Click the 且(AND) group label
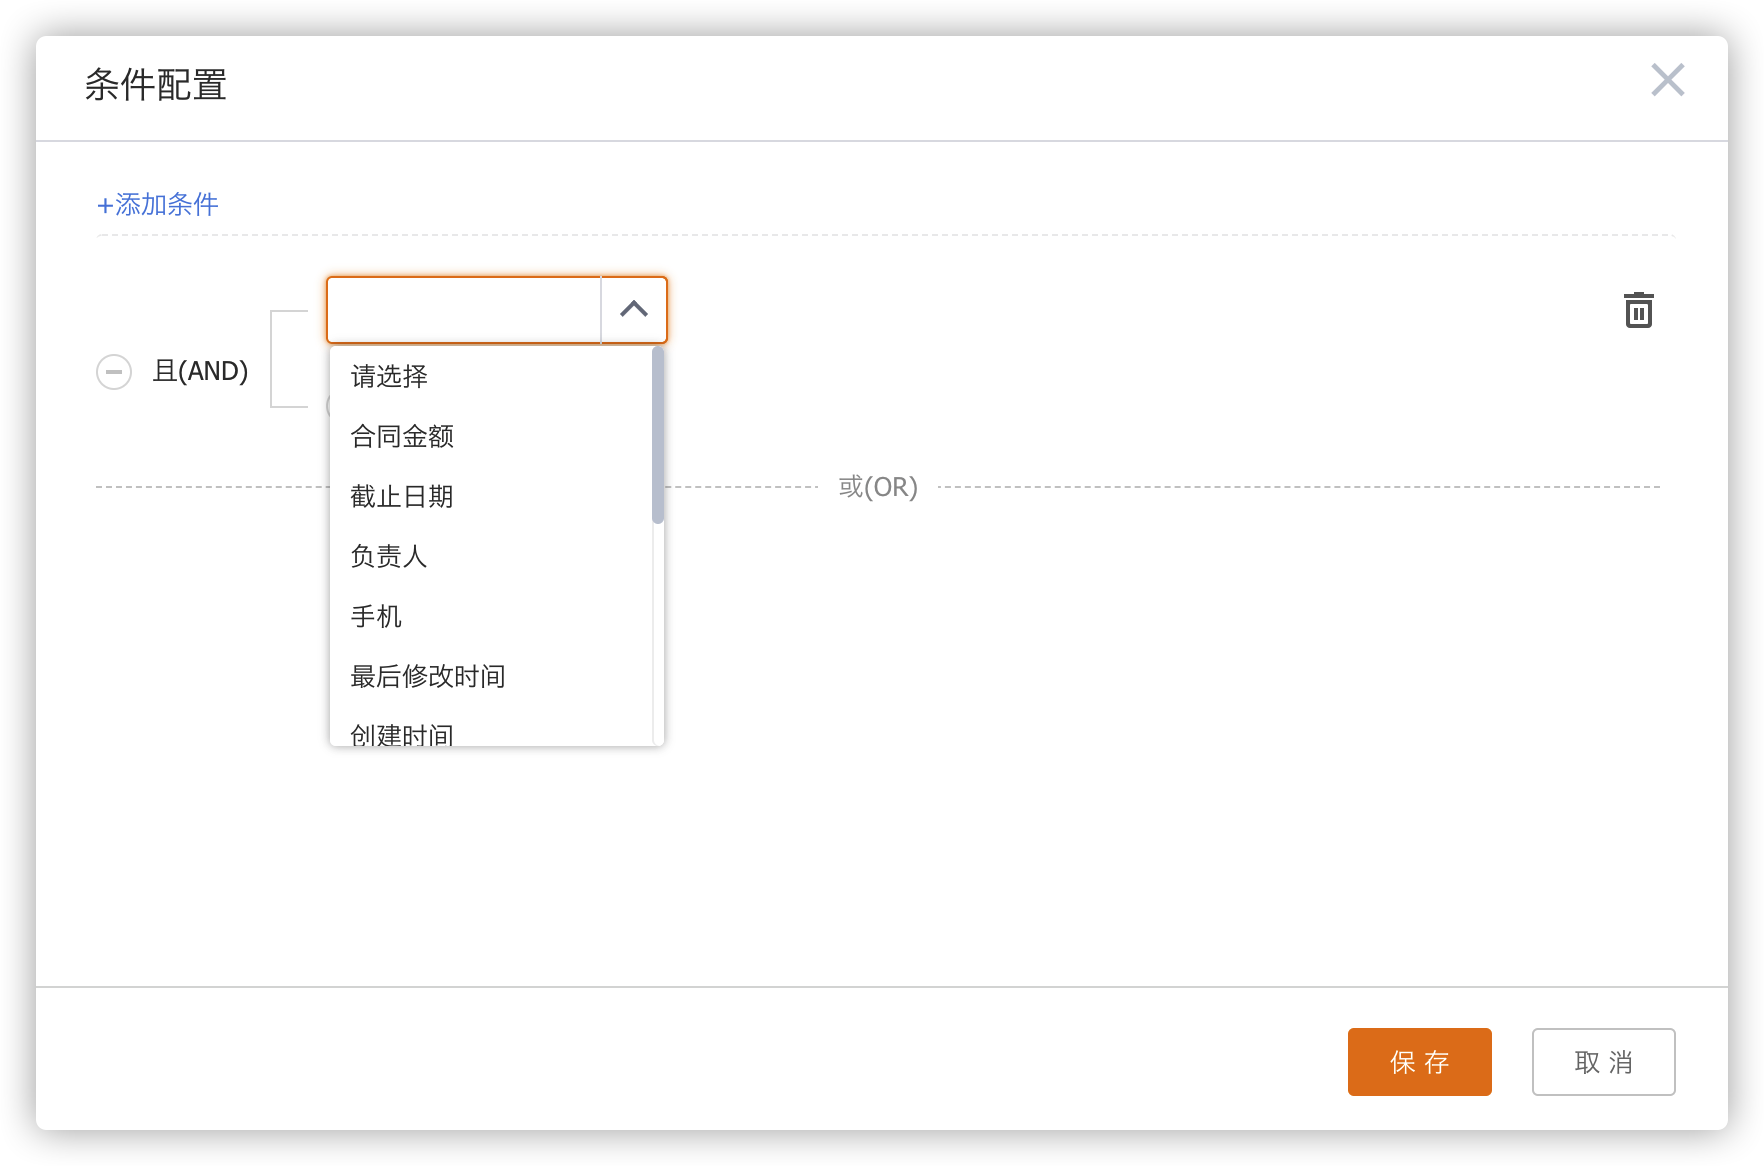Image resolution: width=1764 pixels, height=1166 pixels. [x=200, y=371]
